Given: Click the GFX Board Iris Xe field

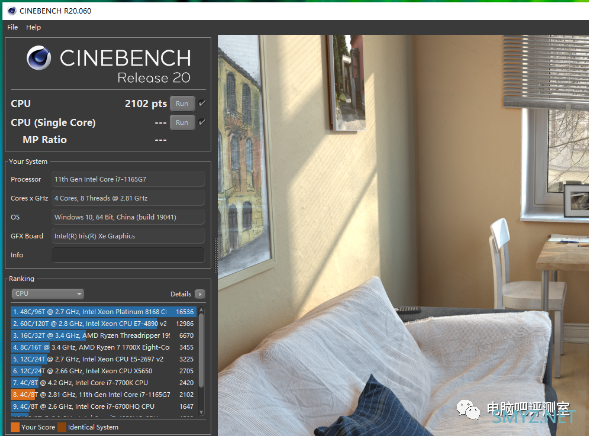Looking at the screenshot, I should coord(128,236).
